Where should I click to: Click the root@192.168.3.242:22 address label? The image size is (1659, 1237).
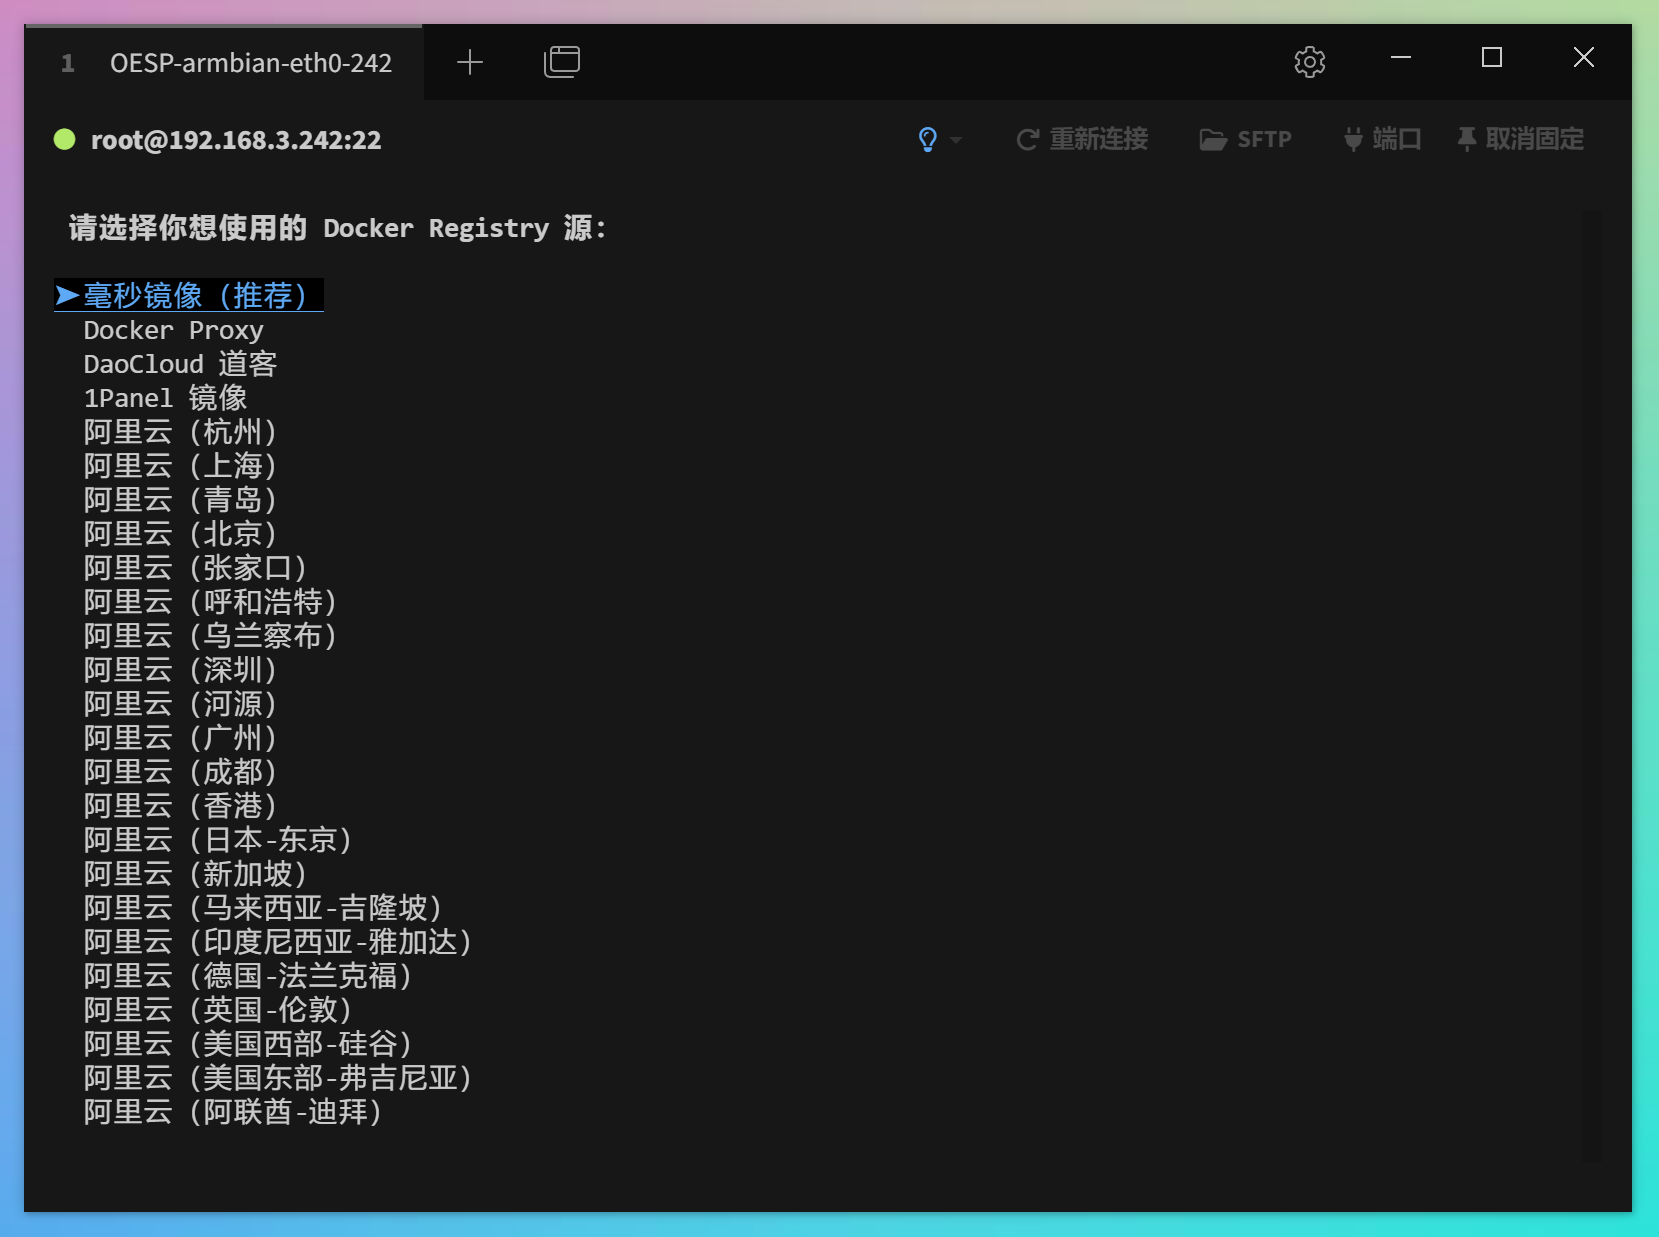pyautogui.click(x=236, y=139)
